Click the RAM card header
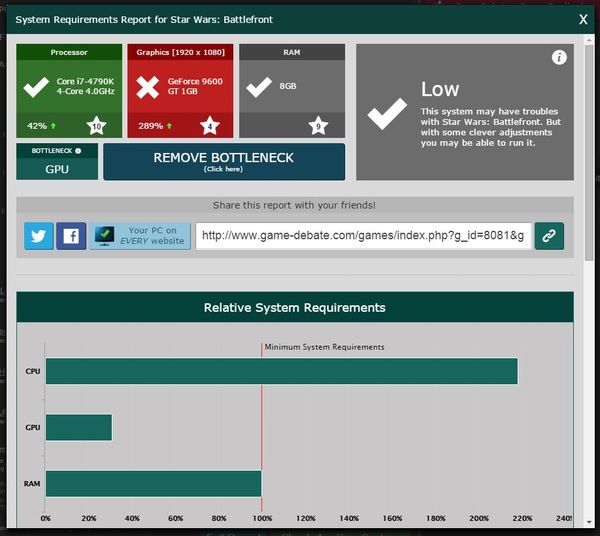This screenshot has height=536, width=600. coord(292,52)
